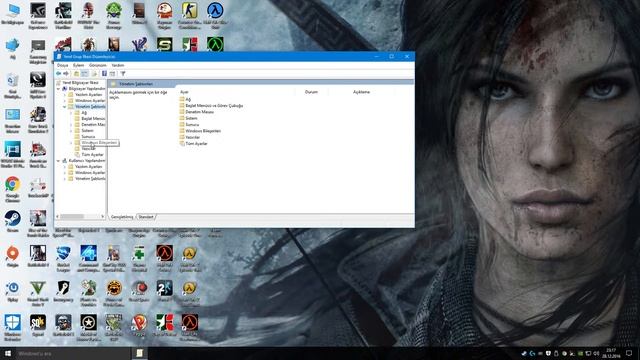Screen dimensions: 640x360
Task: Toggle the Show/Hide Console Tree toolbar icon
Action: tap(84, 73)
